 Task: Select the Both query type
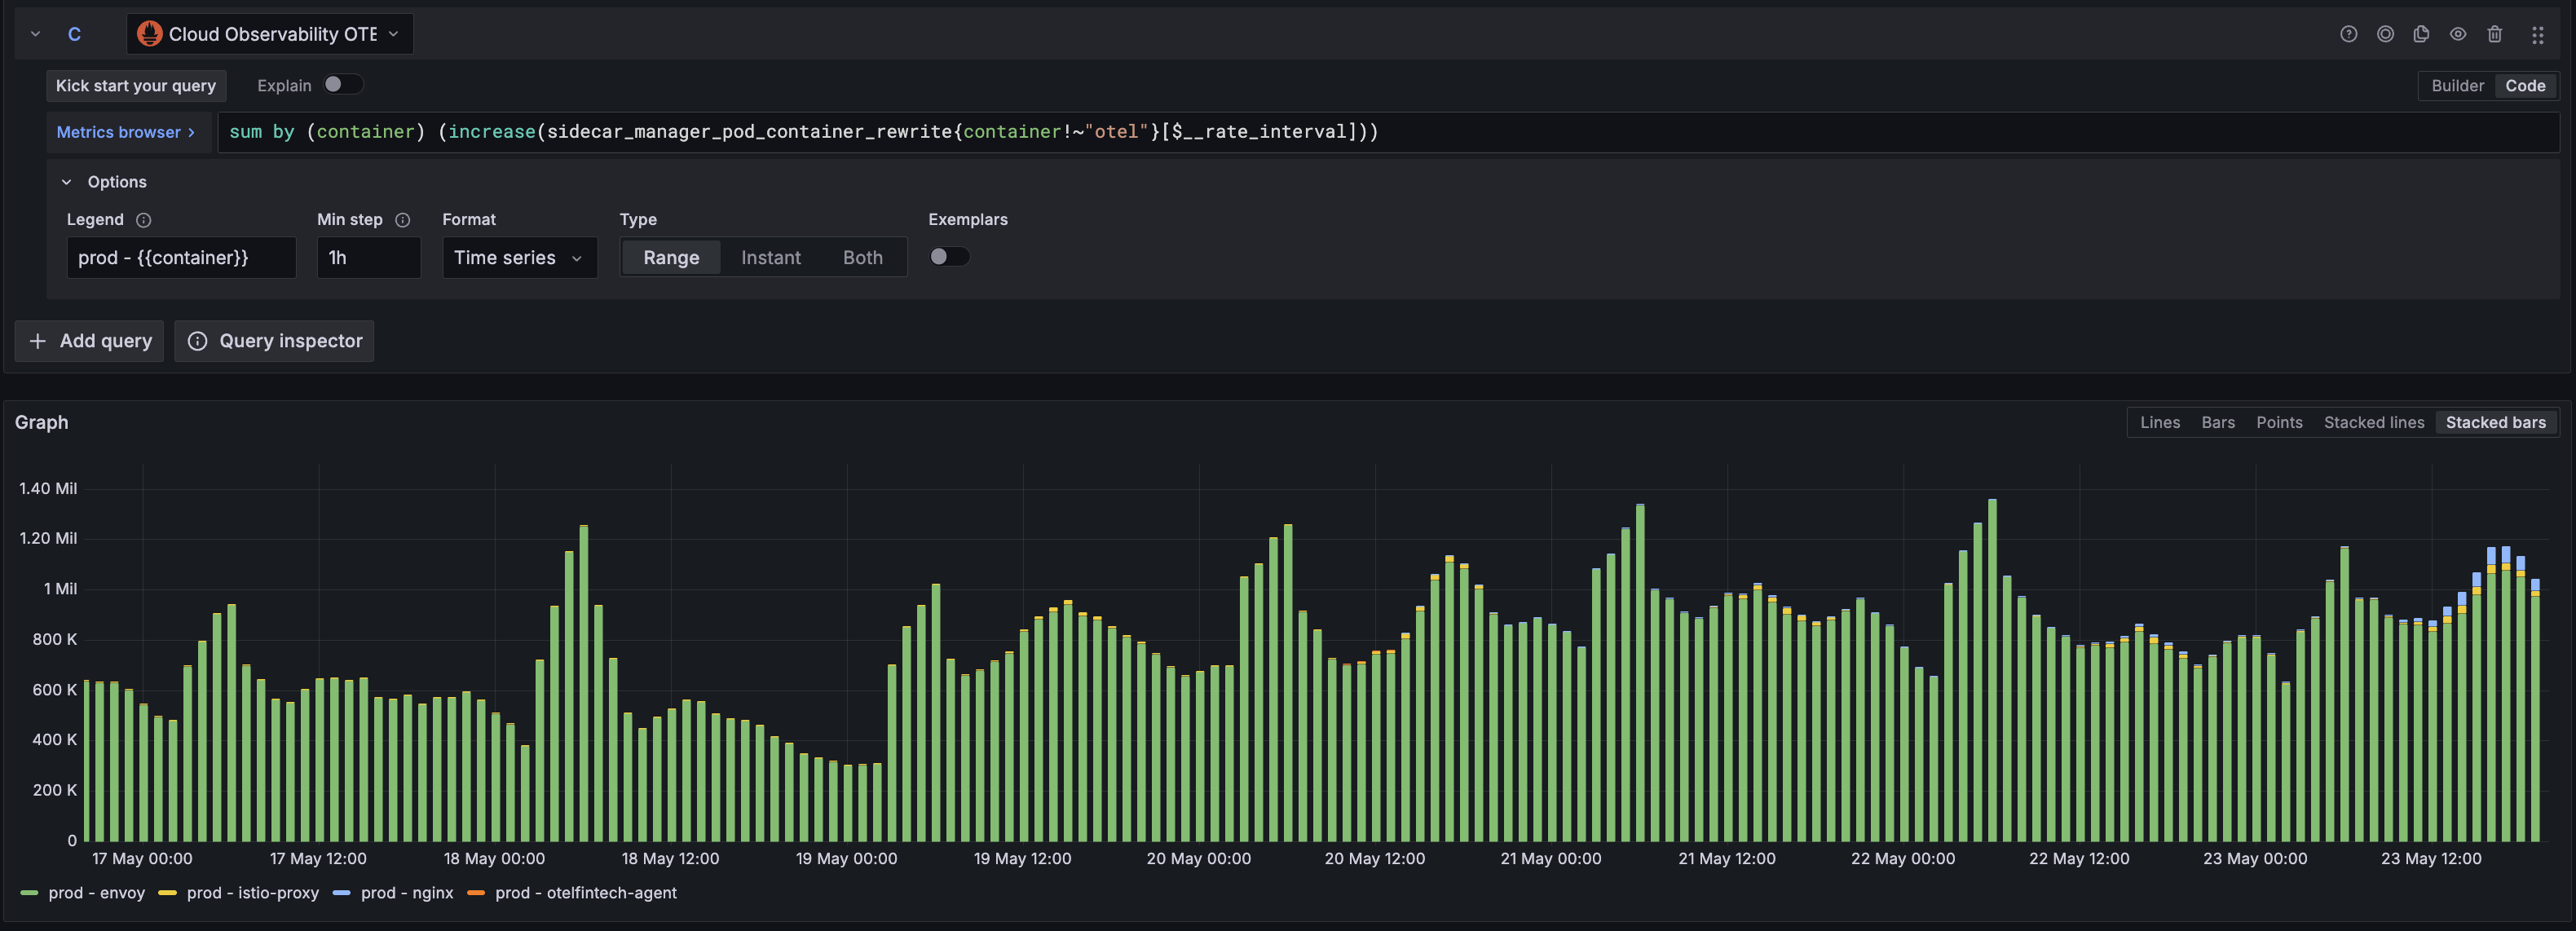click(863, 258)
